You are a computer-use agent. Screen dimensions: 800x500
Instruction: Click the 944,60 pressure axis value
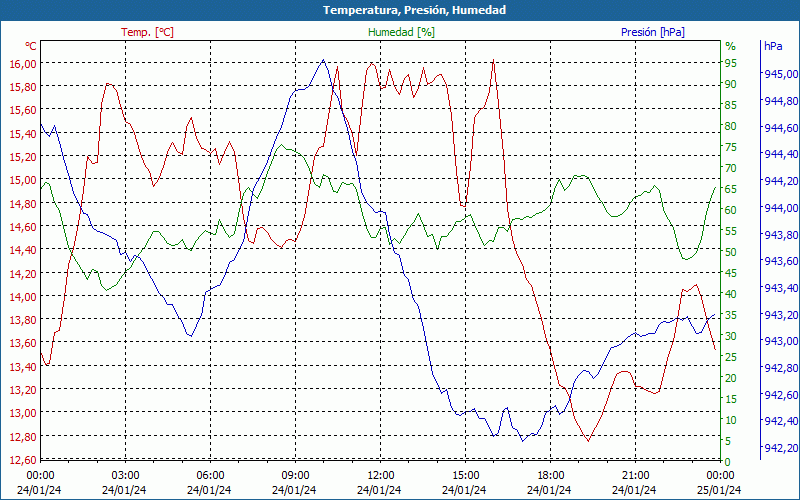coord(781,128)
